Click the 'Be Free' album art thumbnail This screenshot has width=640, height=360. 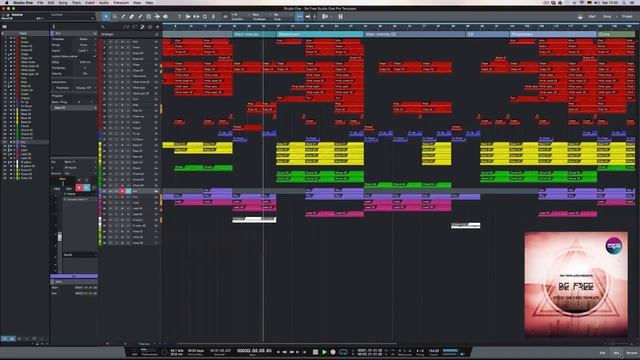pyautogui.click(x=576, y=284)
